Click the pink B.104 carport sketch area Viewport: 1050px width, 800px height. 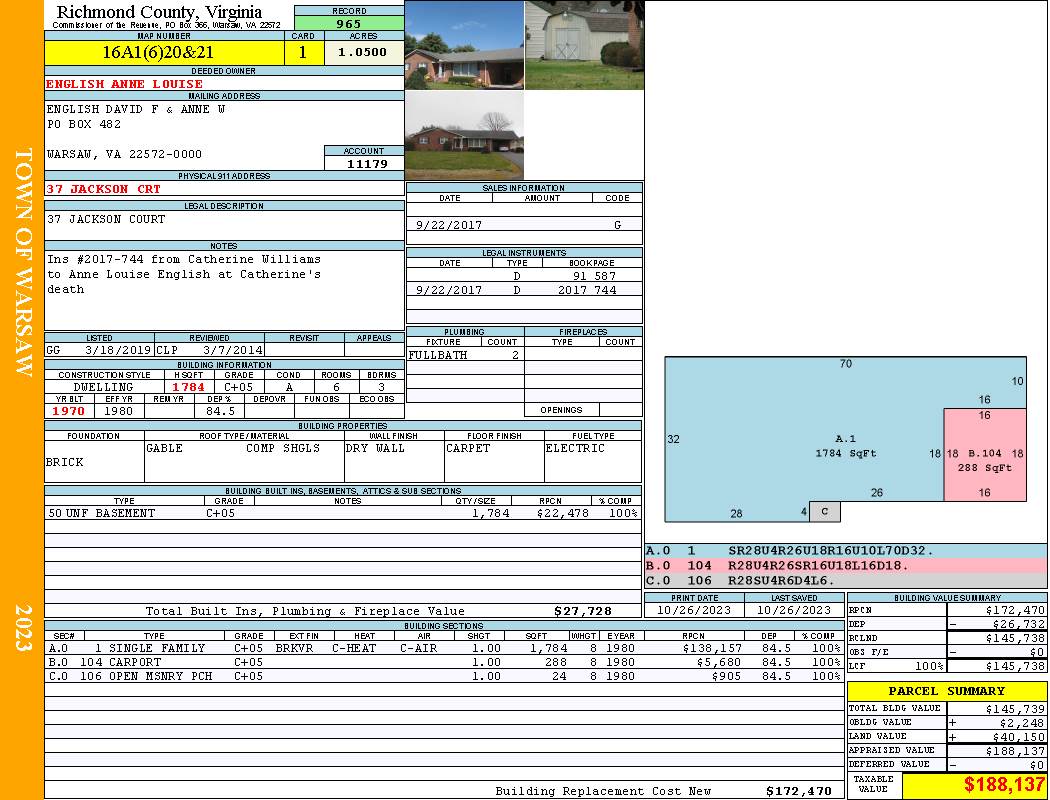tap(985, 454)
